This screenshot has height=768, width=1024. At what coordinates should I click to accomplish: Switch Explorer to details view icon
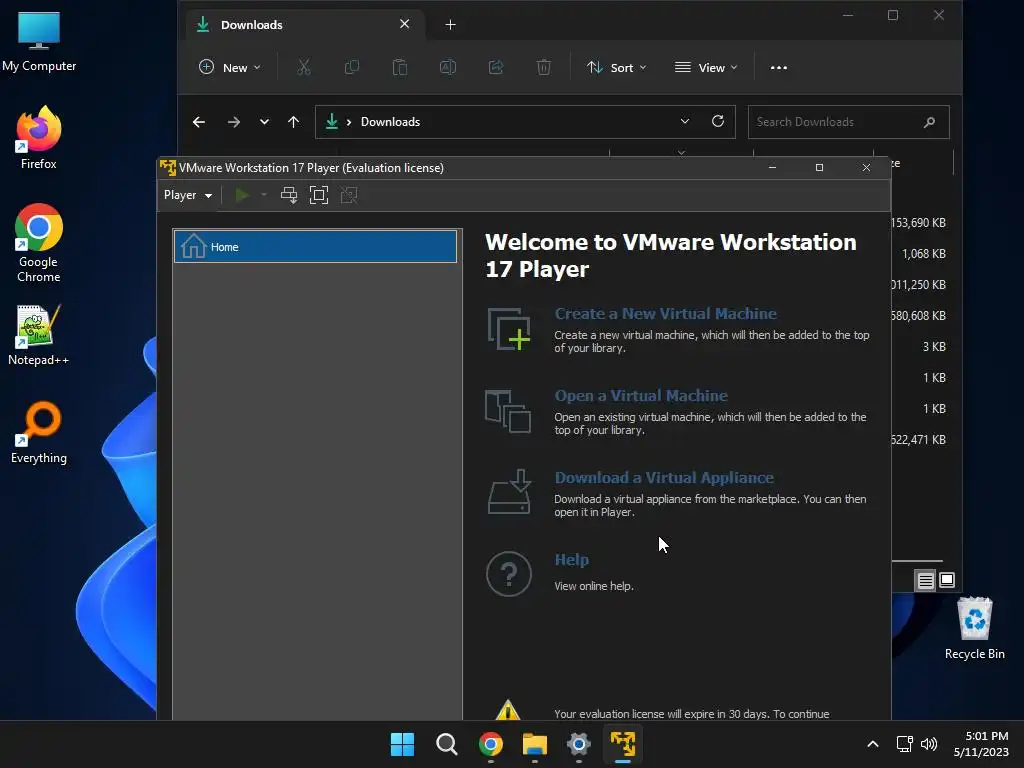[x=925, y=580]
